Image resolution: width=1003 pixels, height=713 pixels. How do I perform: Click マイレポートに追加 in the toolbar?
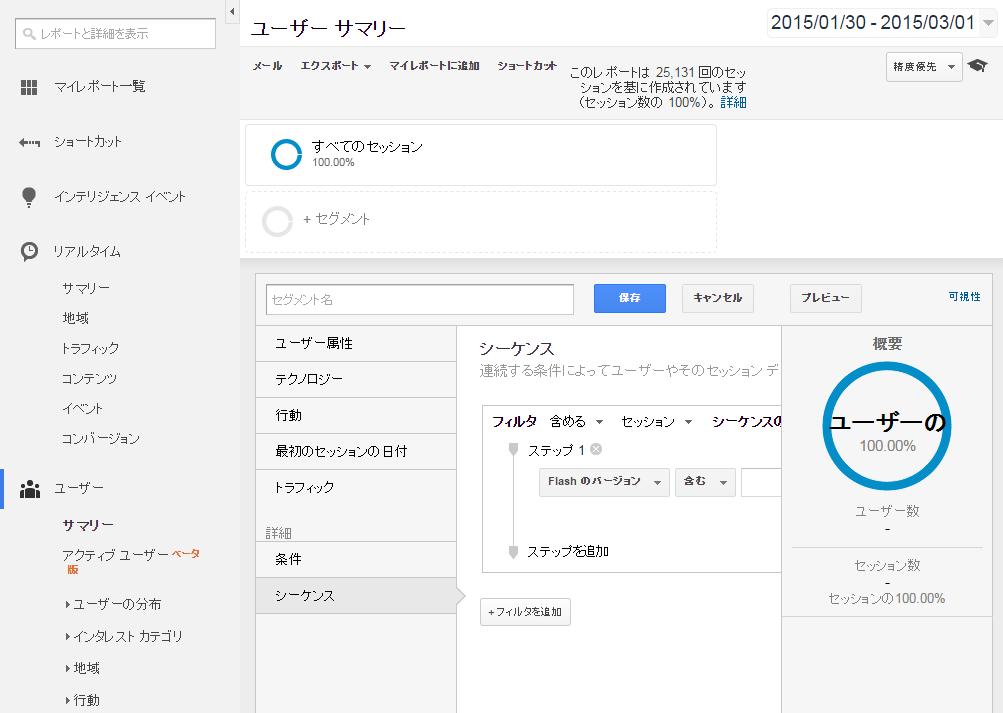[x=434, y=66]
